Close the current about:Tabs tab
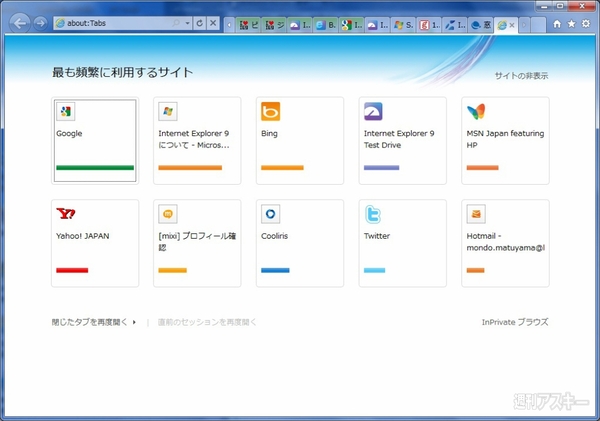Screen dimensions: 600x421 click(512, 25)
